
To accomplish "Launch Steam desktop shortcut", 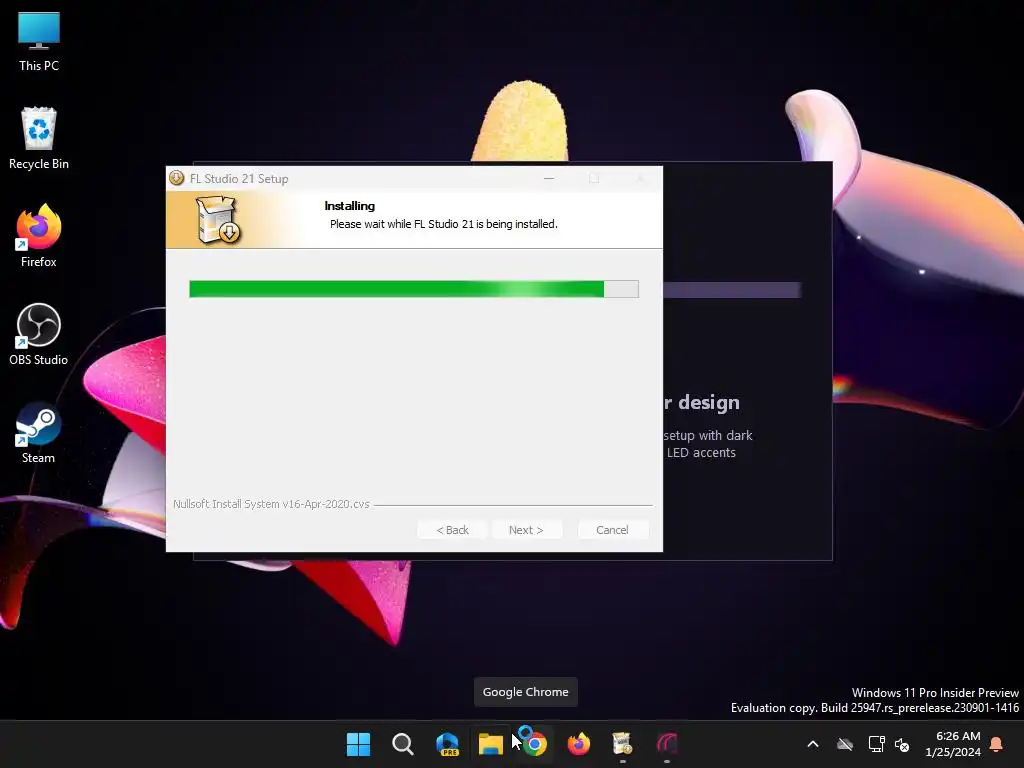I will click(x=39, y=432).
